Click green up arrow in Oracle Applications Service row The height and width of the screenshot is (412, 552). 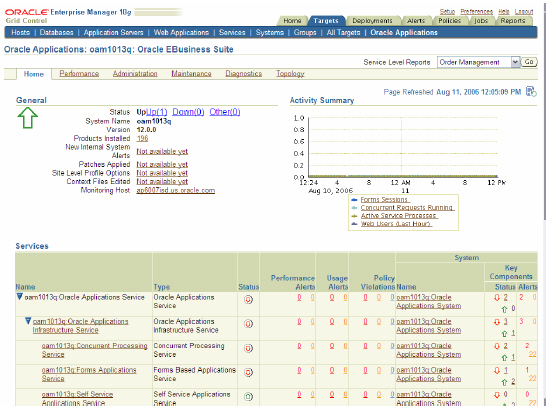(x=504, y=309)
